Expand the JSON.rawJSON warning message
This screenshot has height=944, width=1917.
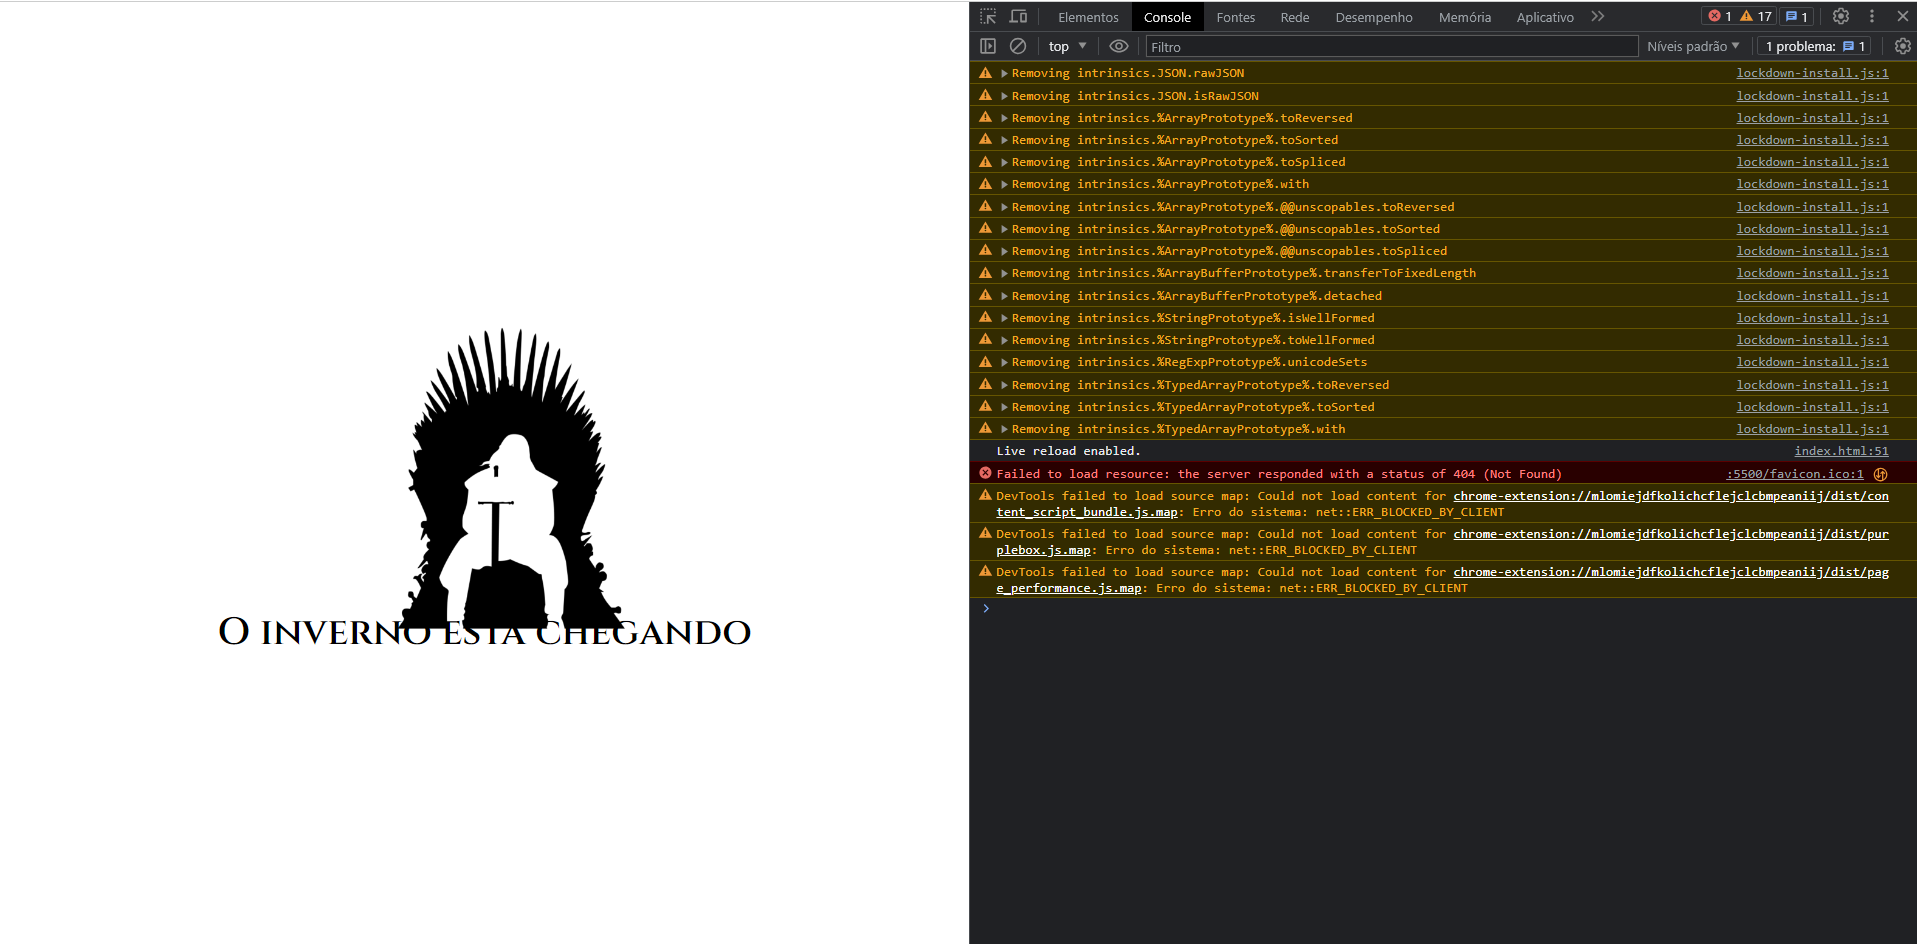[1004, 73]
